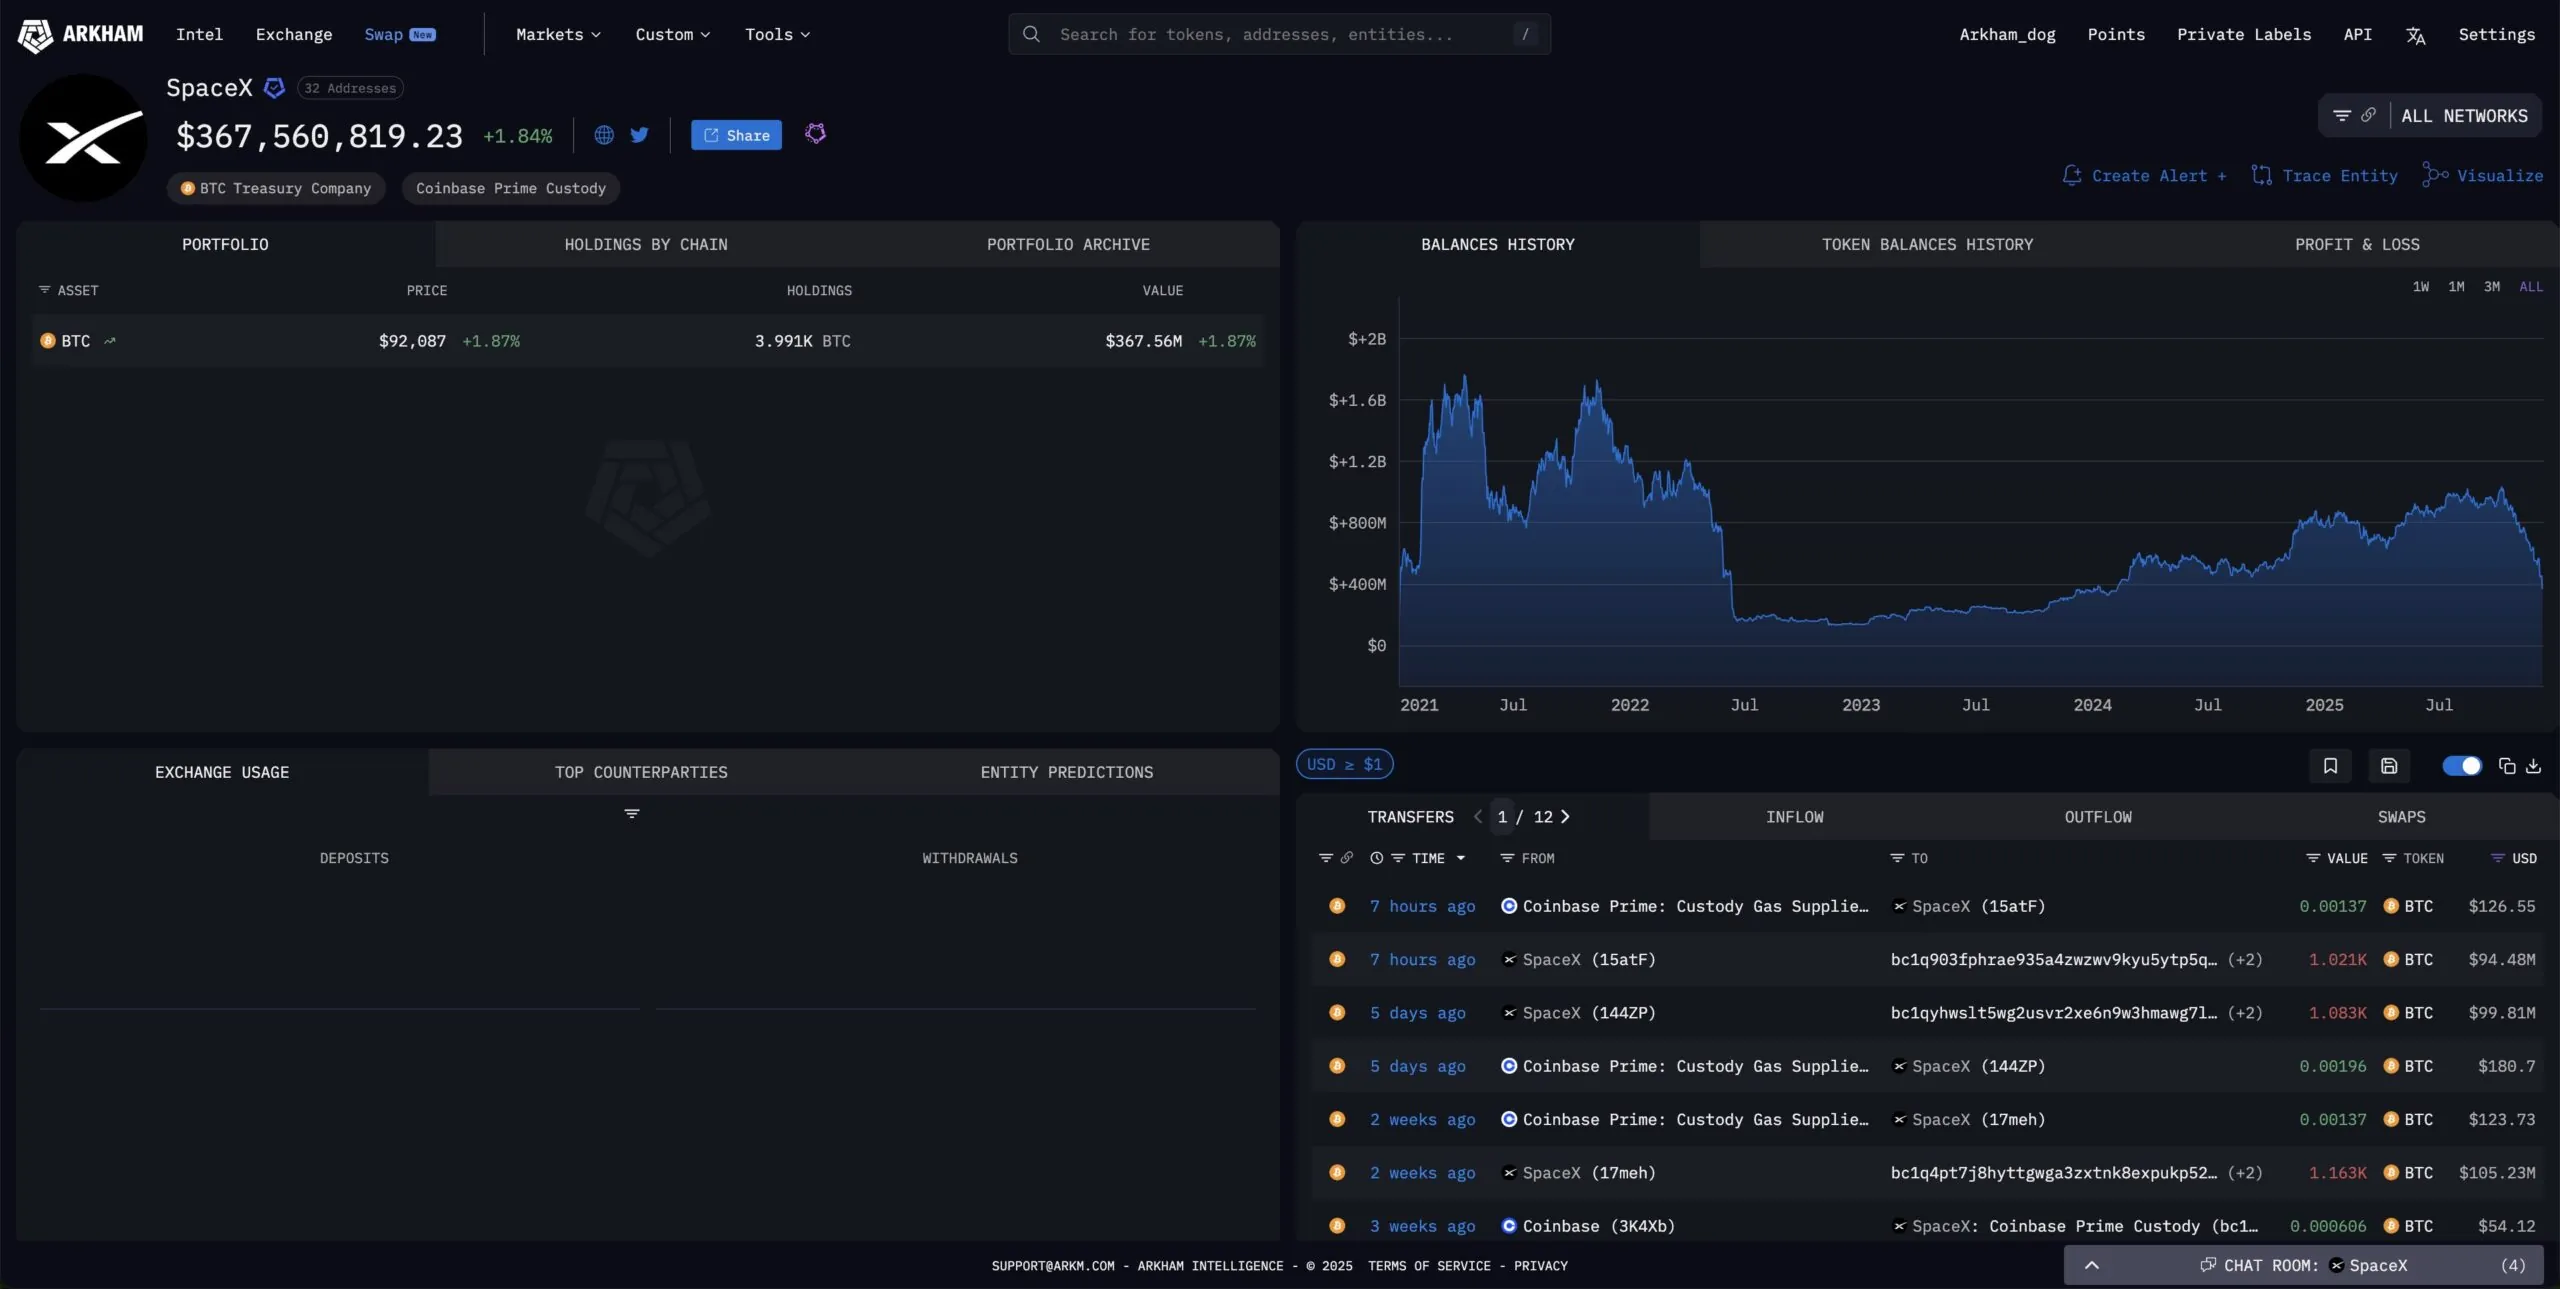Click the Share button
Viewport: 2560px width, 1289px height.
tap(736, 135)
